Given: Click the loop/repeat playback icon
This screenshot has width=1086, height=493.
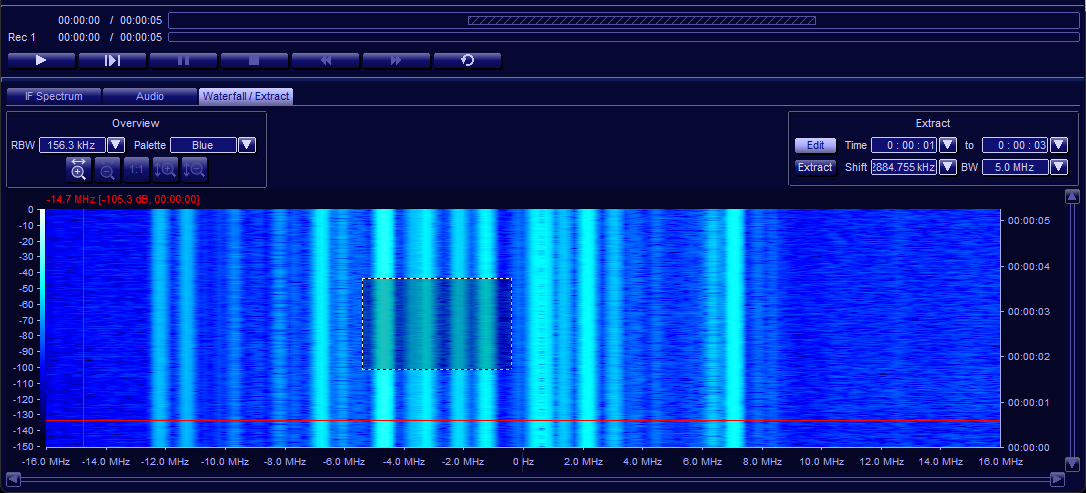Looking at the screenshot, I should pyautogui.click(x=467, y=60).
